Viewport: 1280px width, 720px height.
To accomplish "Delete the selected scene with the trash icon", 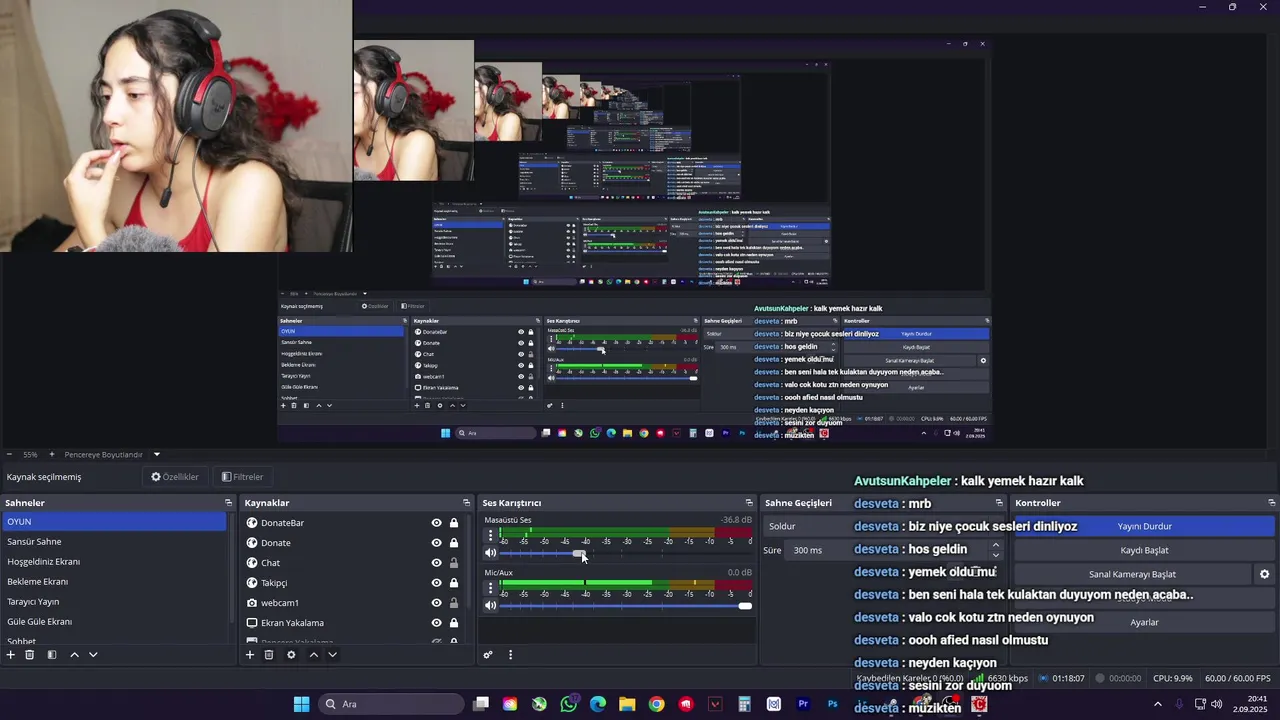I will click(30, 655).
